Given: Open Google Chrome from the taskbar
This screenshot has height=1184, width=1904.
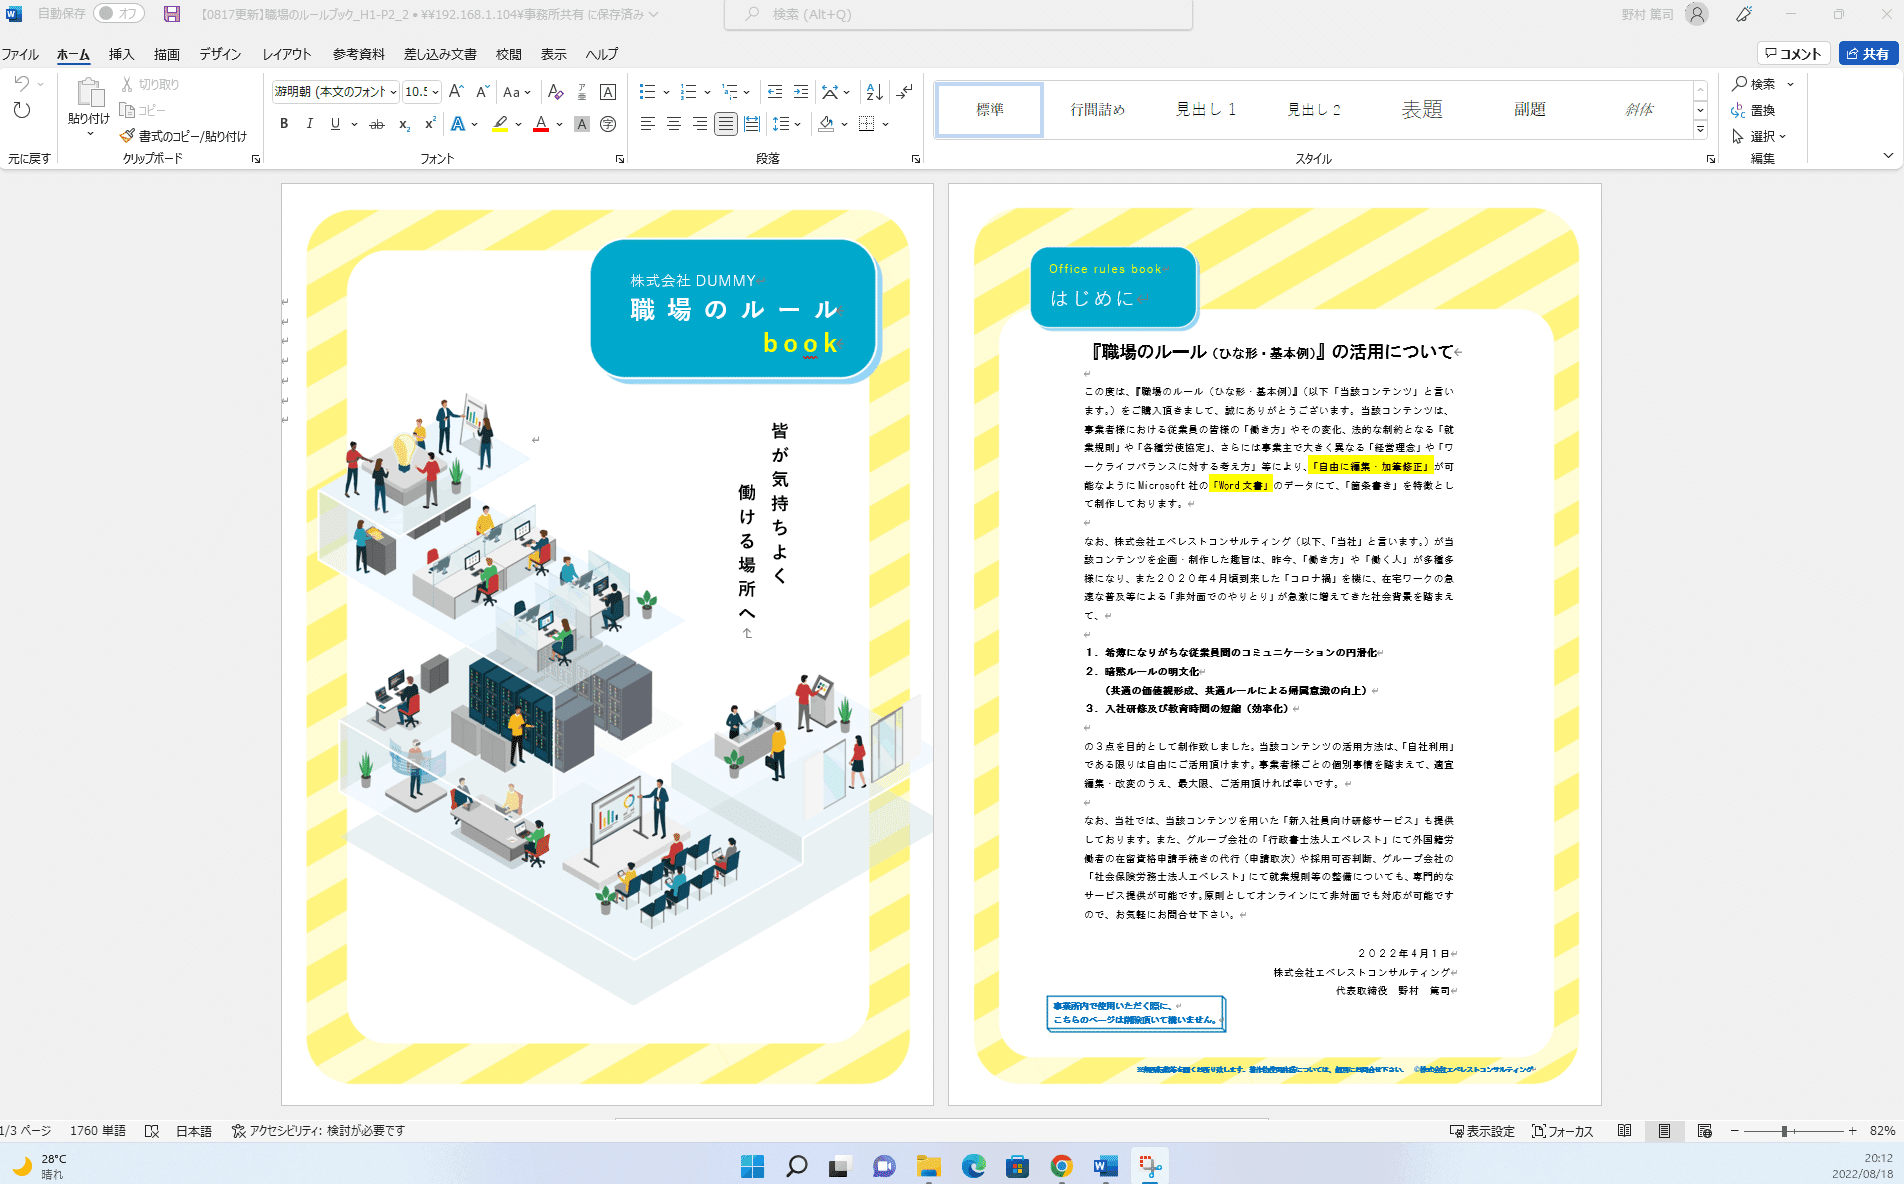Looking at the screenshot, I should tap(1061, 1166).
